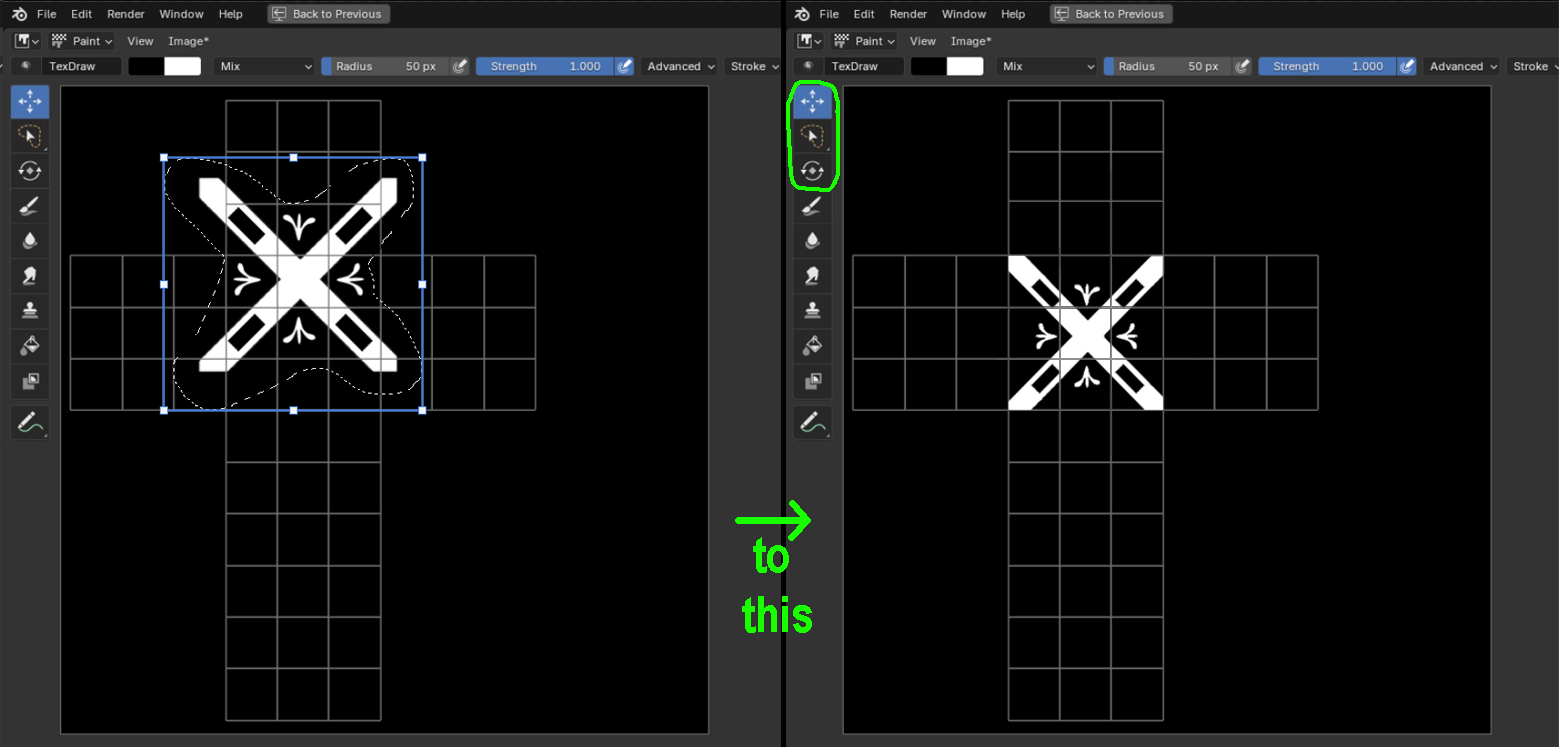Open the Image* menu in right editor
This screenshot has height=747, width=1559.
(x=971, y=41)
